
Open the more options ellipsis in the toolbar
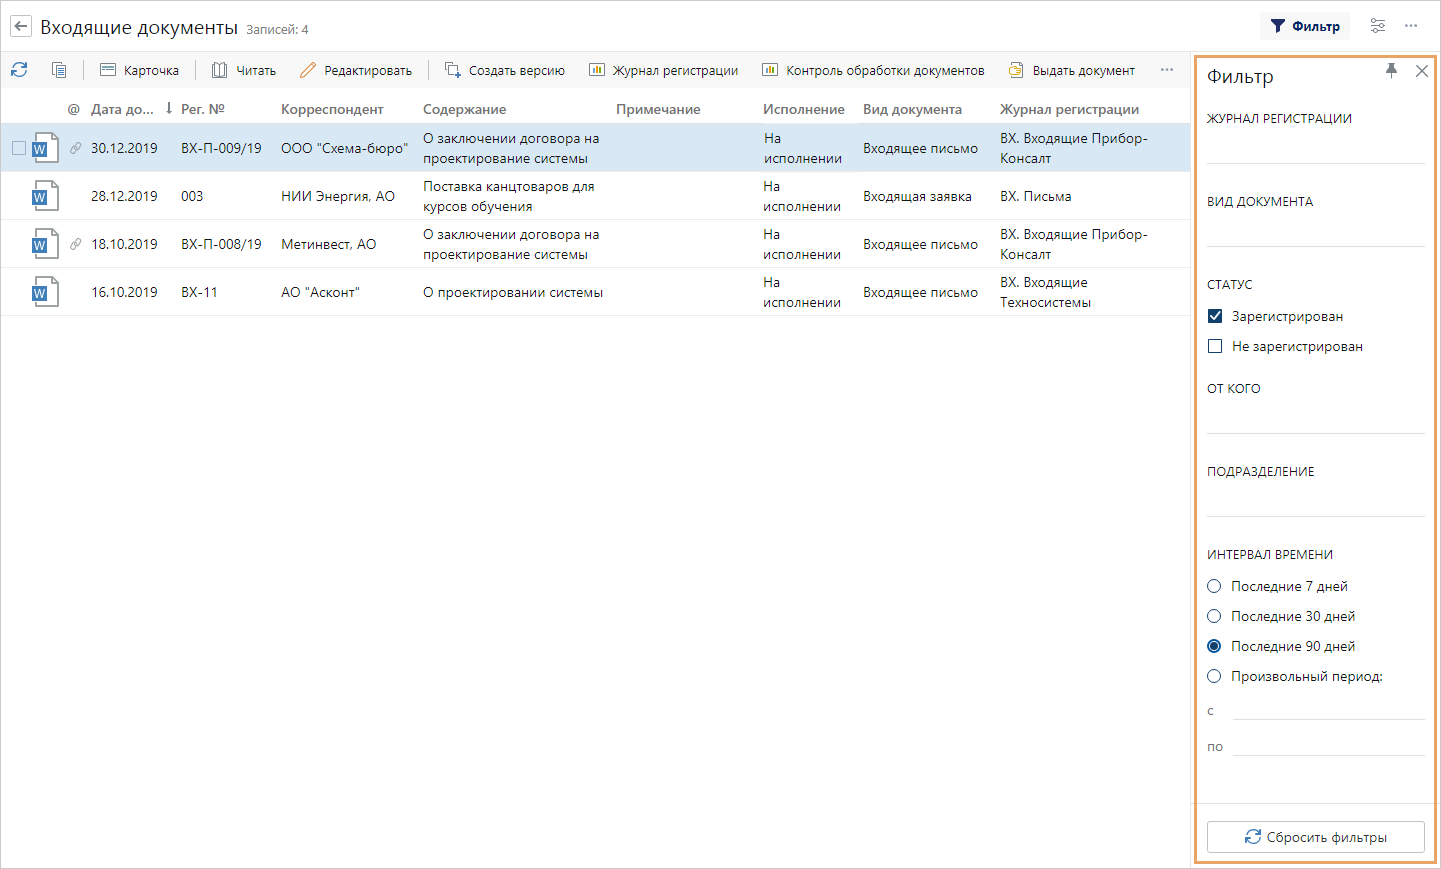pyautogui.click(x=1167, y=70)
